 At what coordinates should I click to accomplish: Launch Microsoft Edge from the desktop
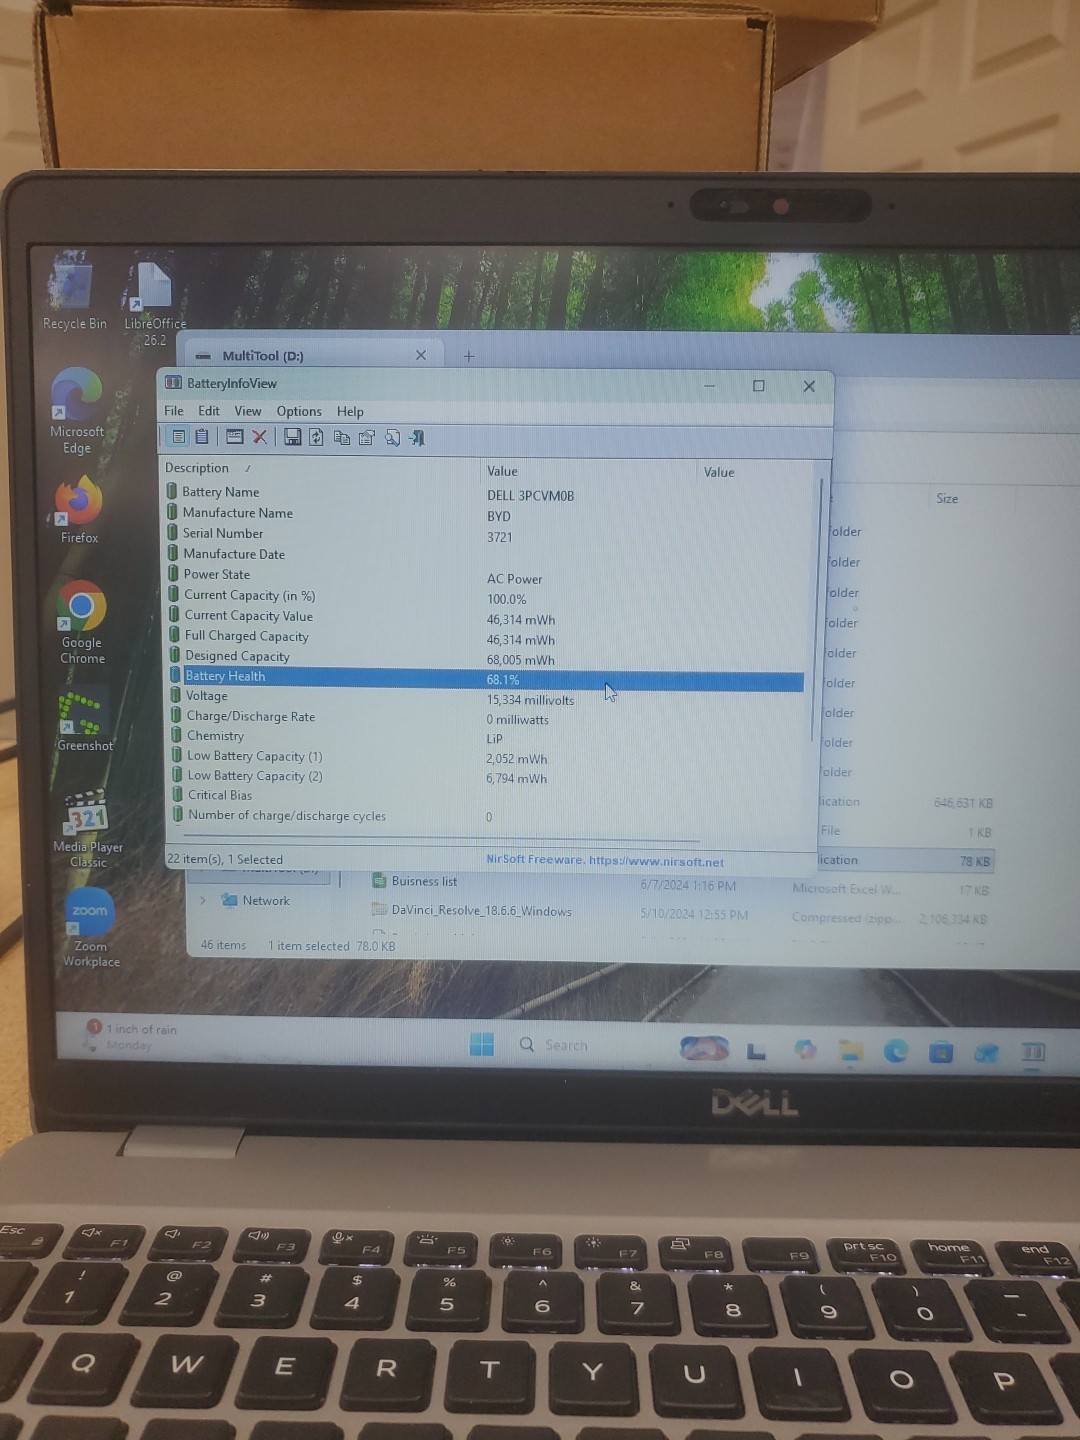pos(77,411)
